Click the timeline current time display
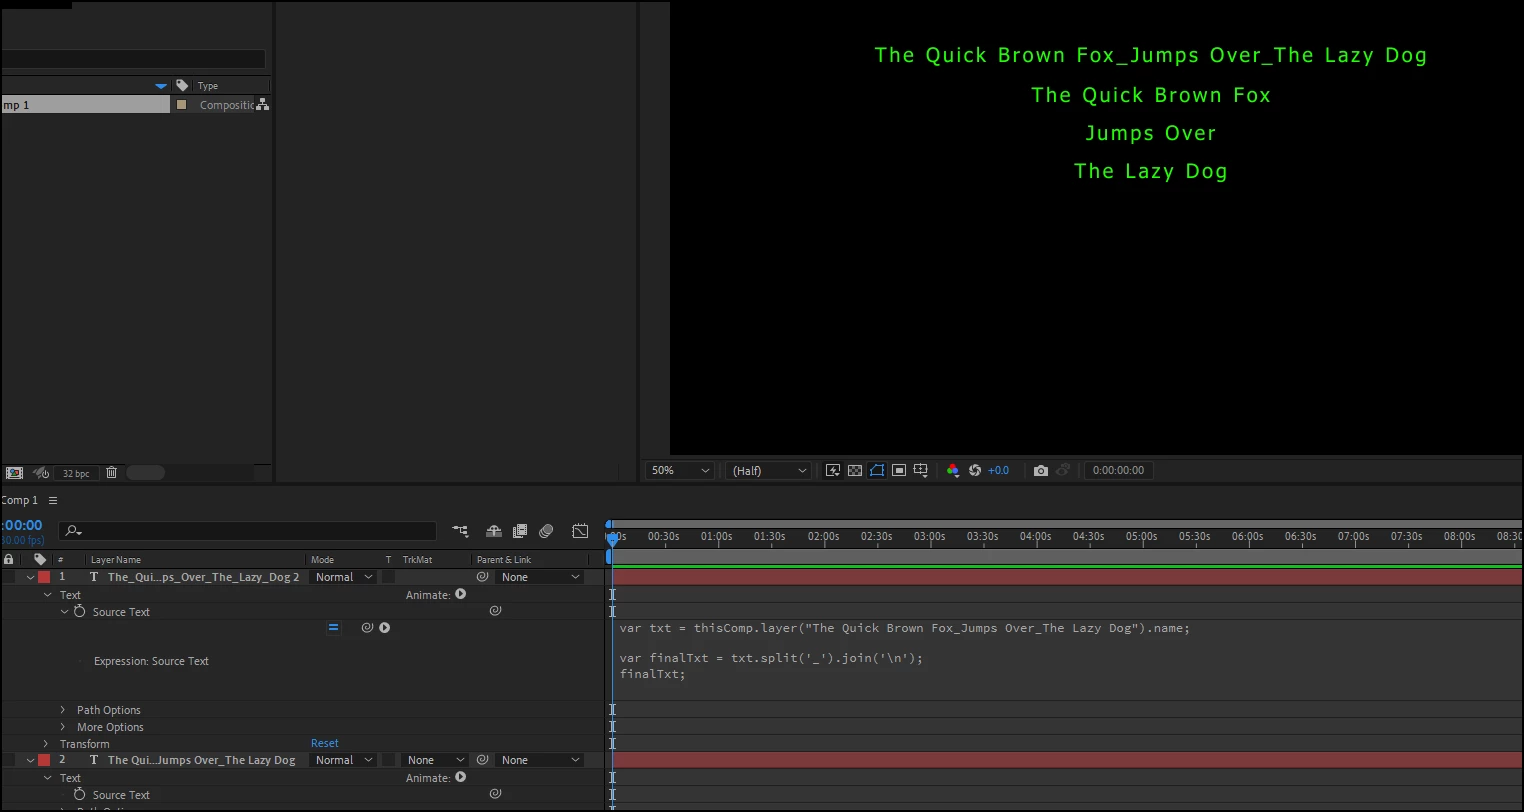This screenshot has height=812, width=1524. [x=22, y=525]
